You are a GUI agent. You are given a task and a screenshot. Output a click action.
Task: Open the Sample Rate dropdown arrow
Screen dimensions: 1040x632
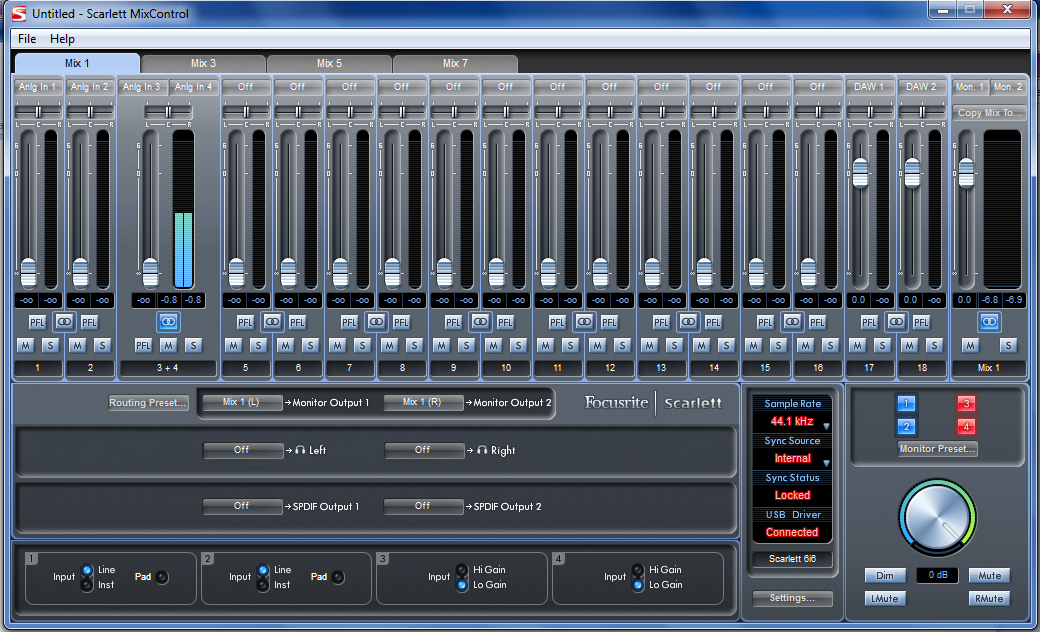tap(826, 426)
